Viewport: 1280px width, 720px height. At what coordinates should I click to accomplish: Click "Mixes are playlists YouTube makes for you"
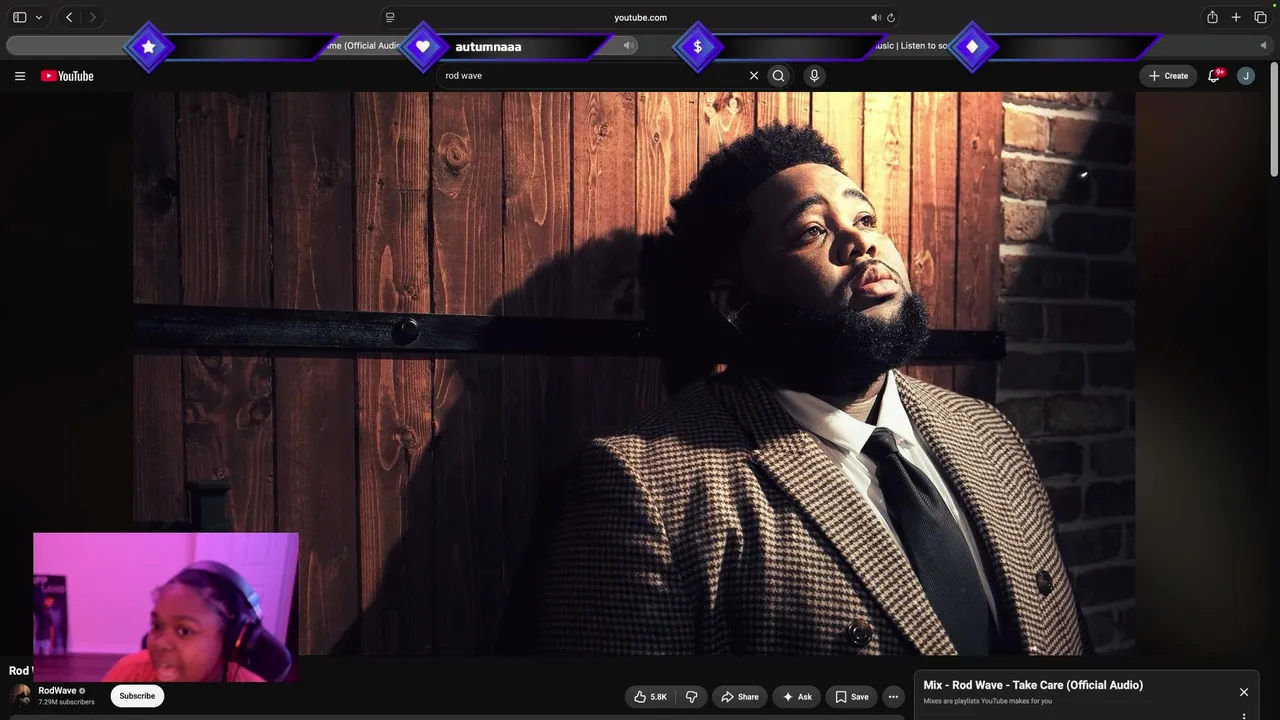987,701
